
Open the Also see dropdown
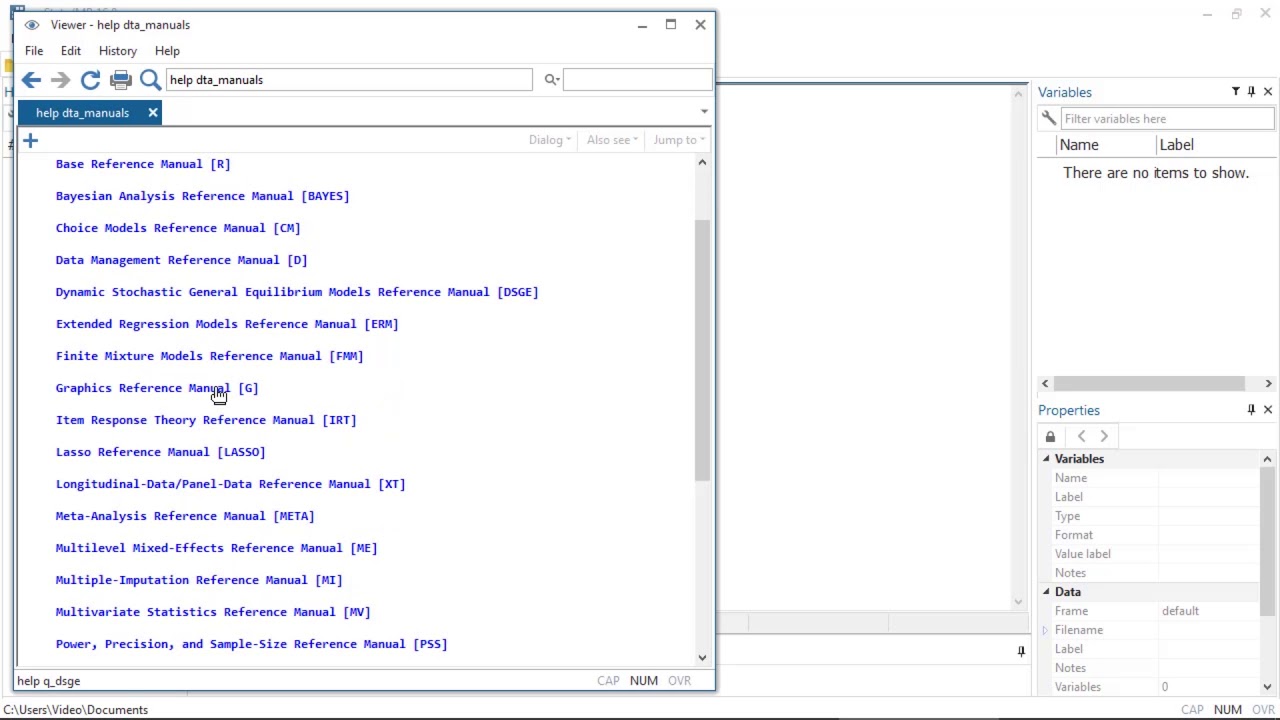point(612,140)
